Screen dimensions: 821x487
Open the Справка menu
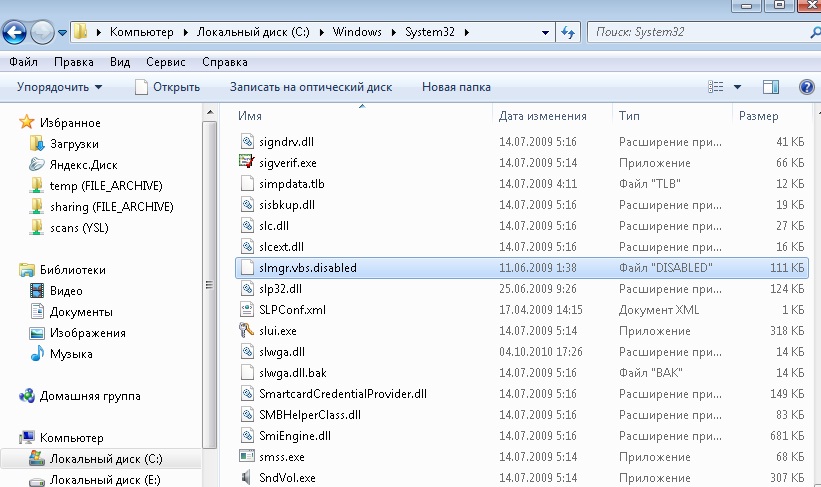[225, 62]
